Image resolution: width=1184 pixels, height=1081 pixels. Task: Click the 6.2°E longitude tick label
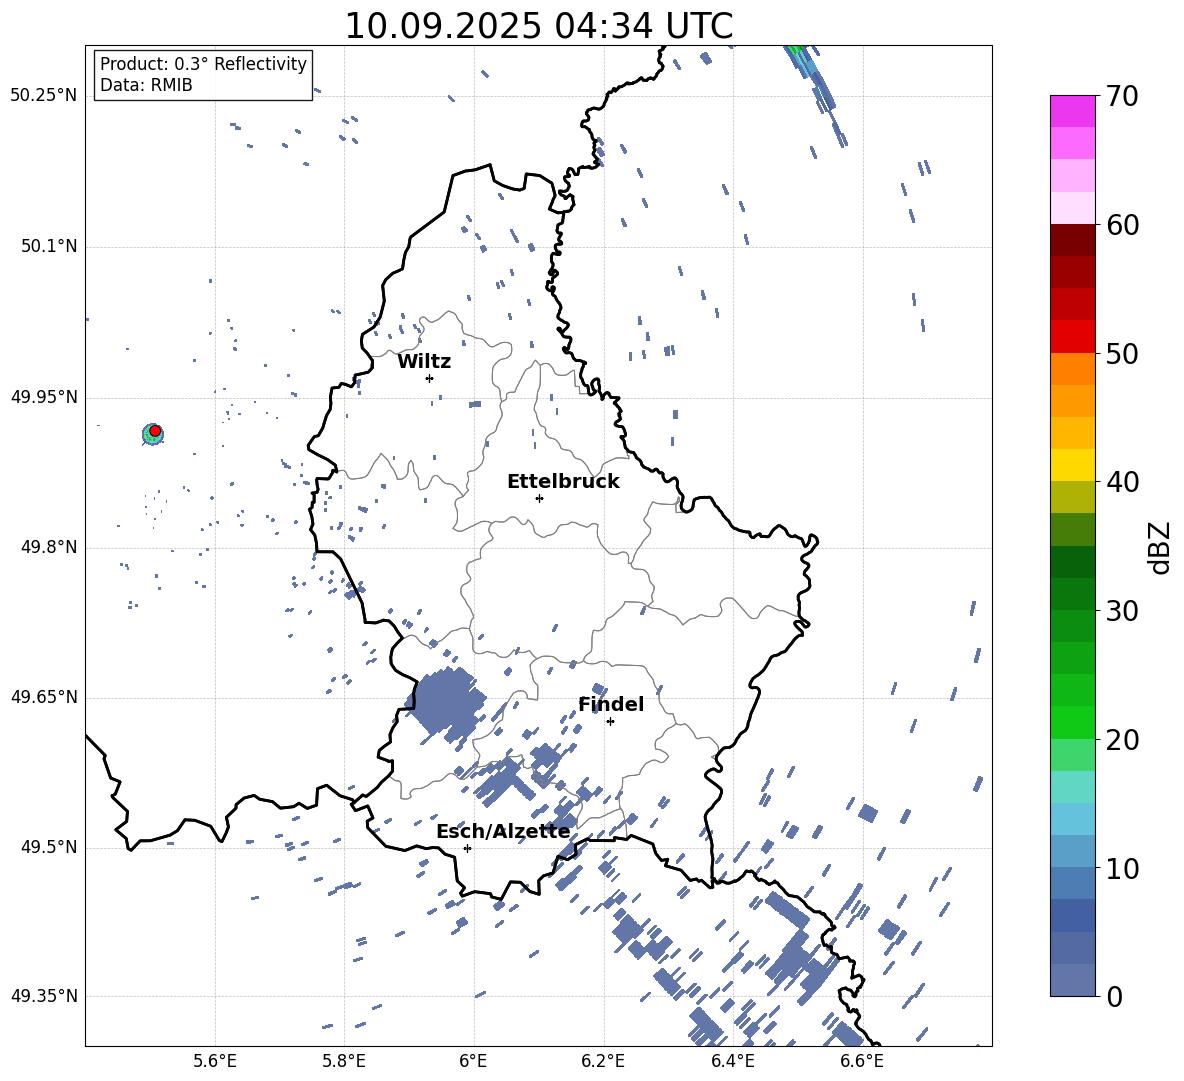click(603, 1061)
